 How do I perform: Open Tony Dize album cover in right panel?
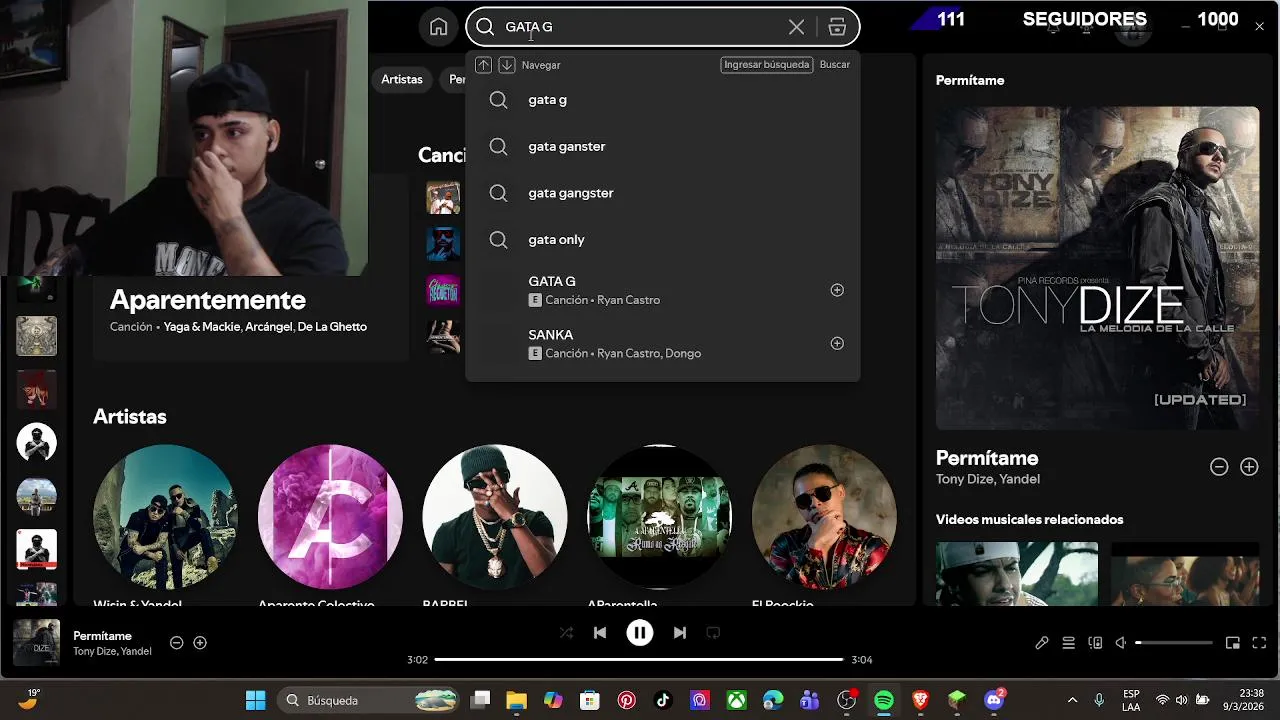coord(1097,268)
